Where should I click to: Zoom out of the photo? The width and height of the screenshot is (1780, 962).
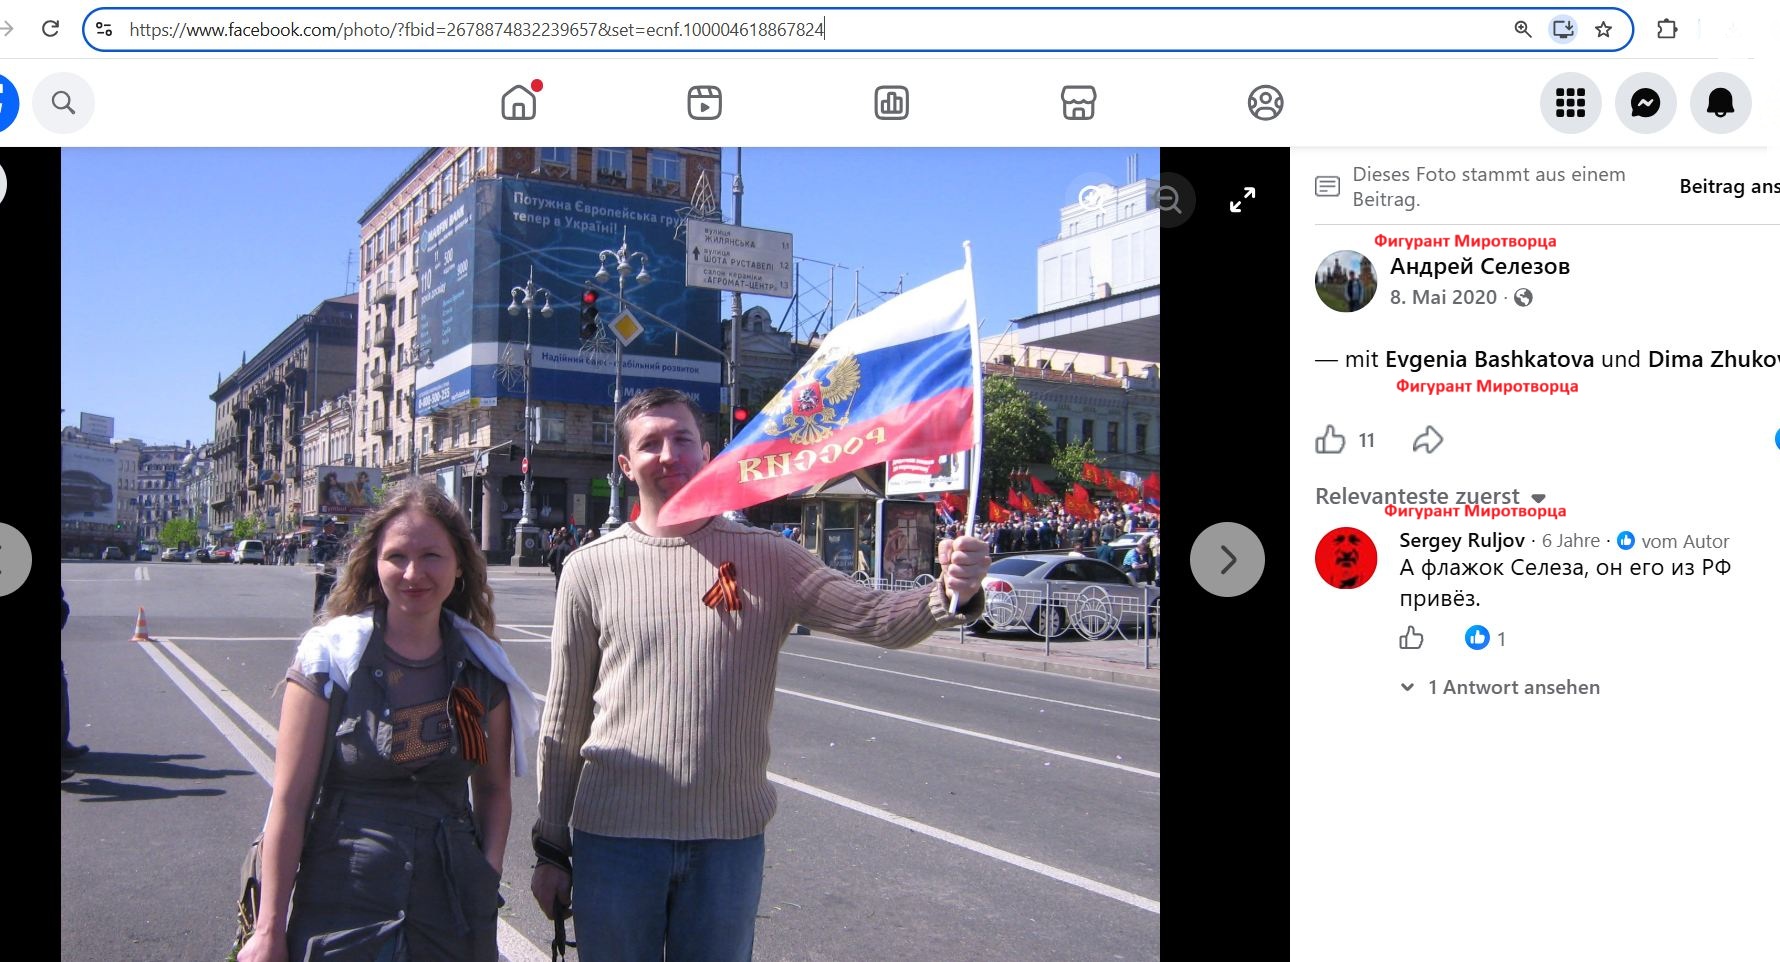click(x=1167, y=200)
